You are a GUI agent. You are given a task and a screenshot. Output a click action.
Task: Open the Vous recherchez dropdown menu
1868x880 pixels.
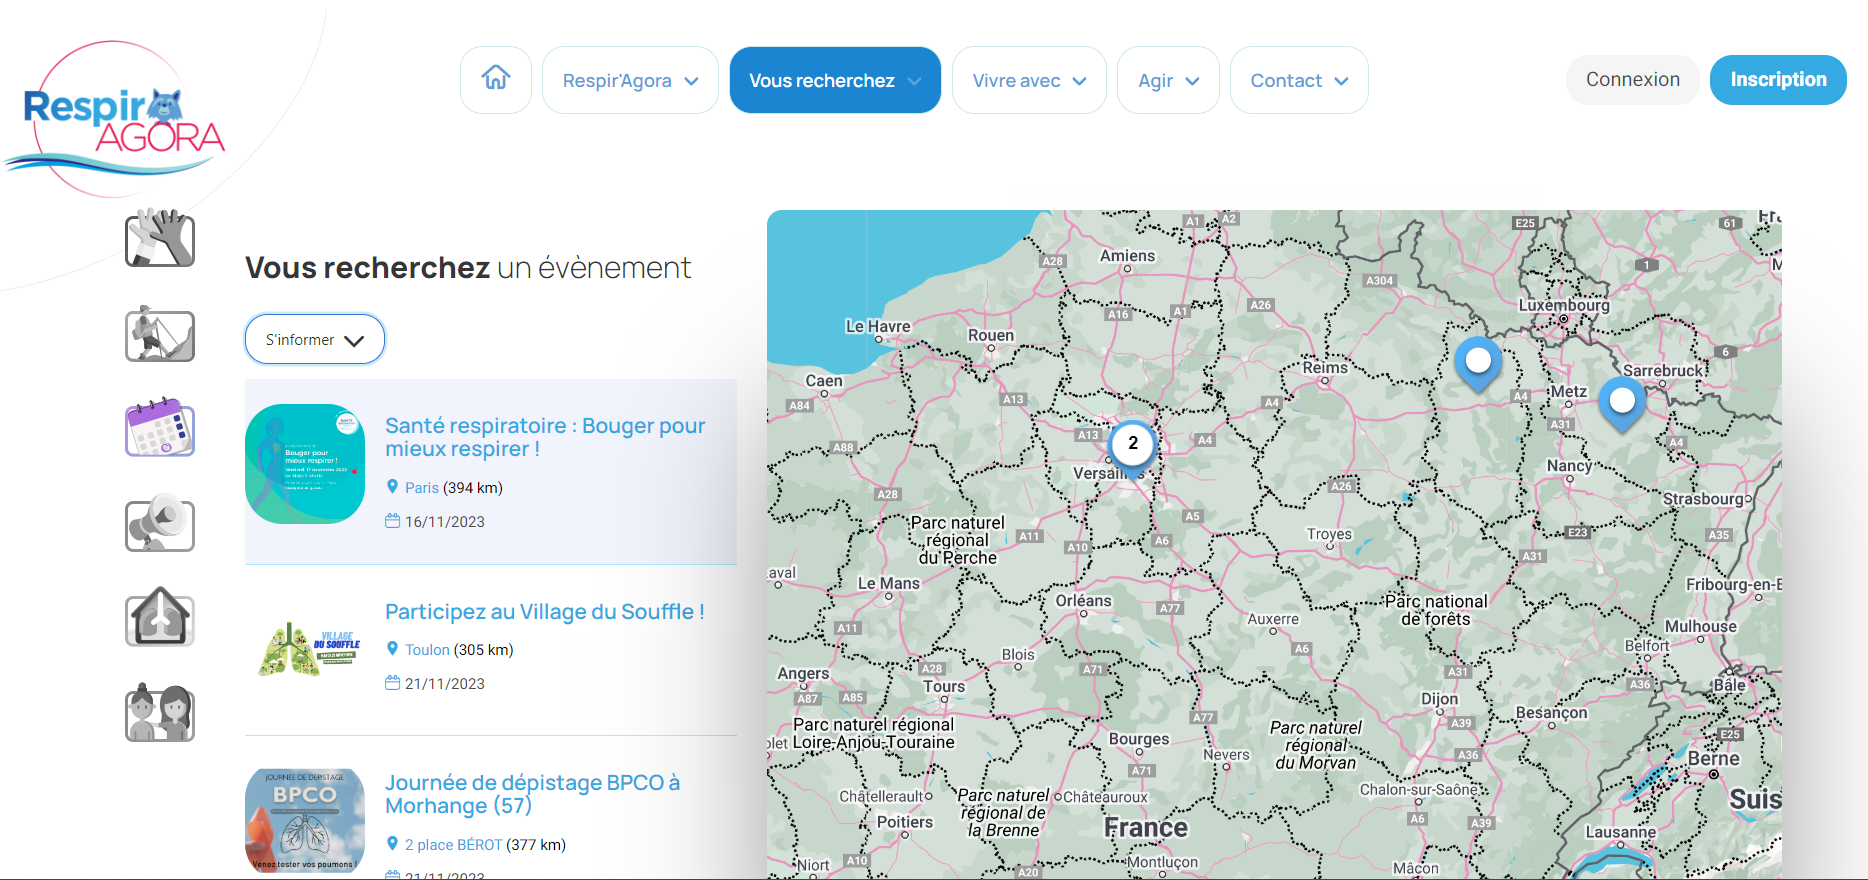coord(835,80)
